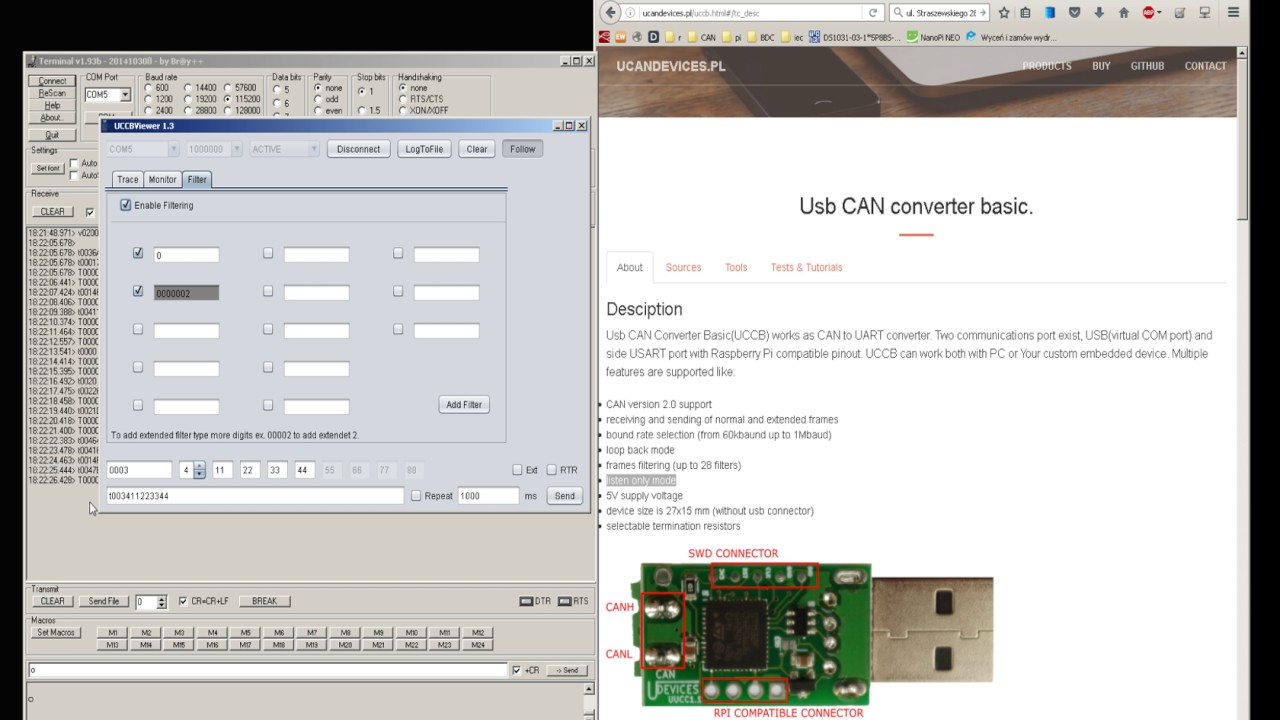Bookmark this page with the star icon
Viewport: 1280px width, 720px height.
coord(1004,13)
